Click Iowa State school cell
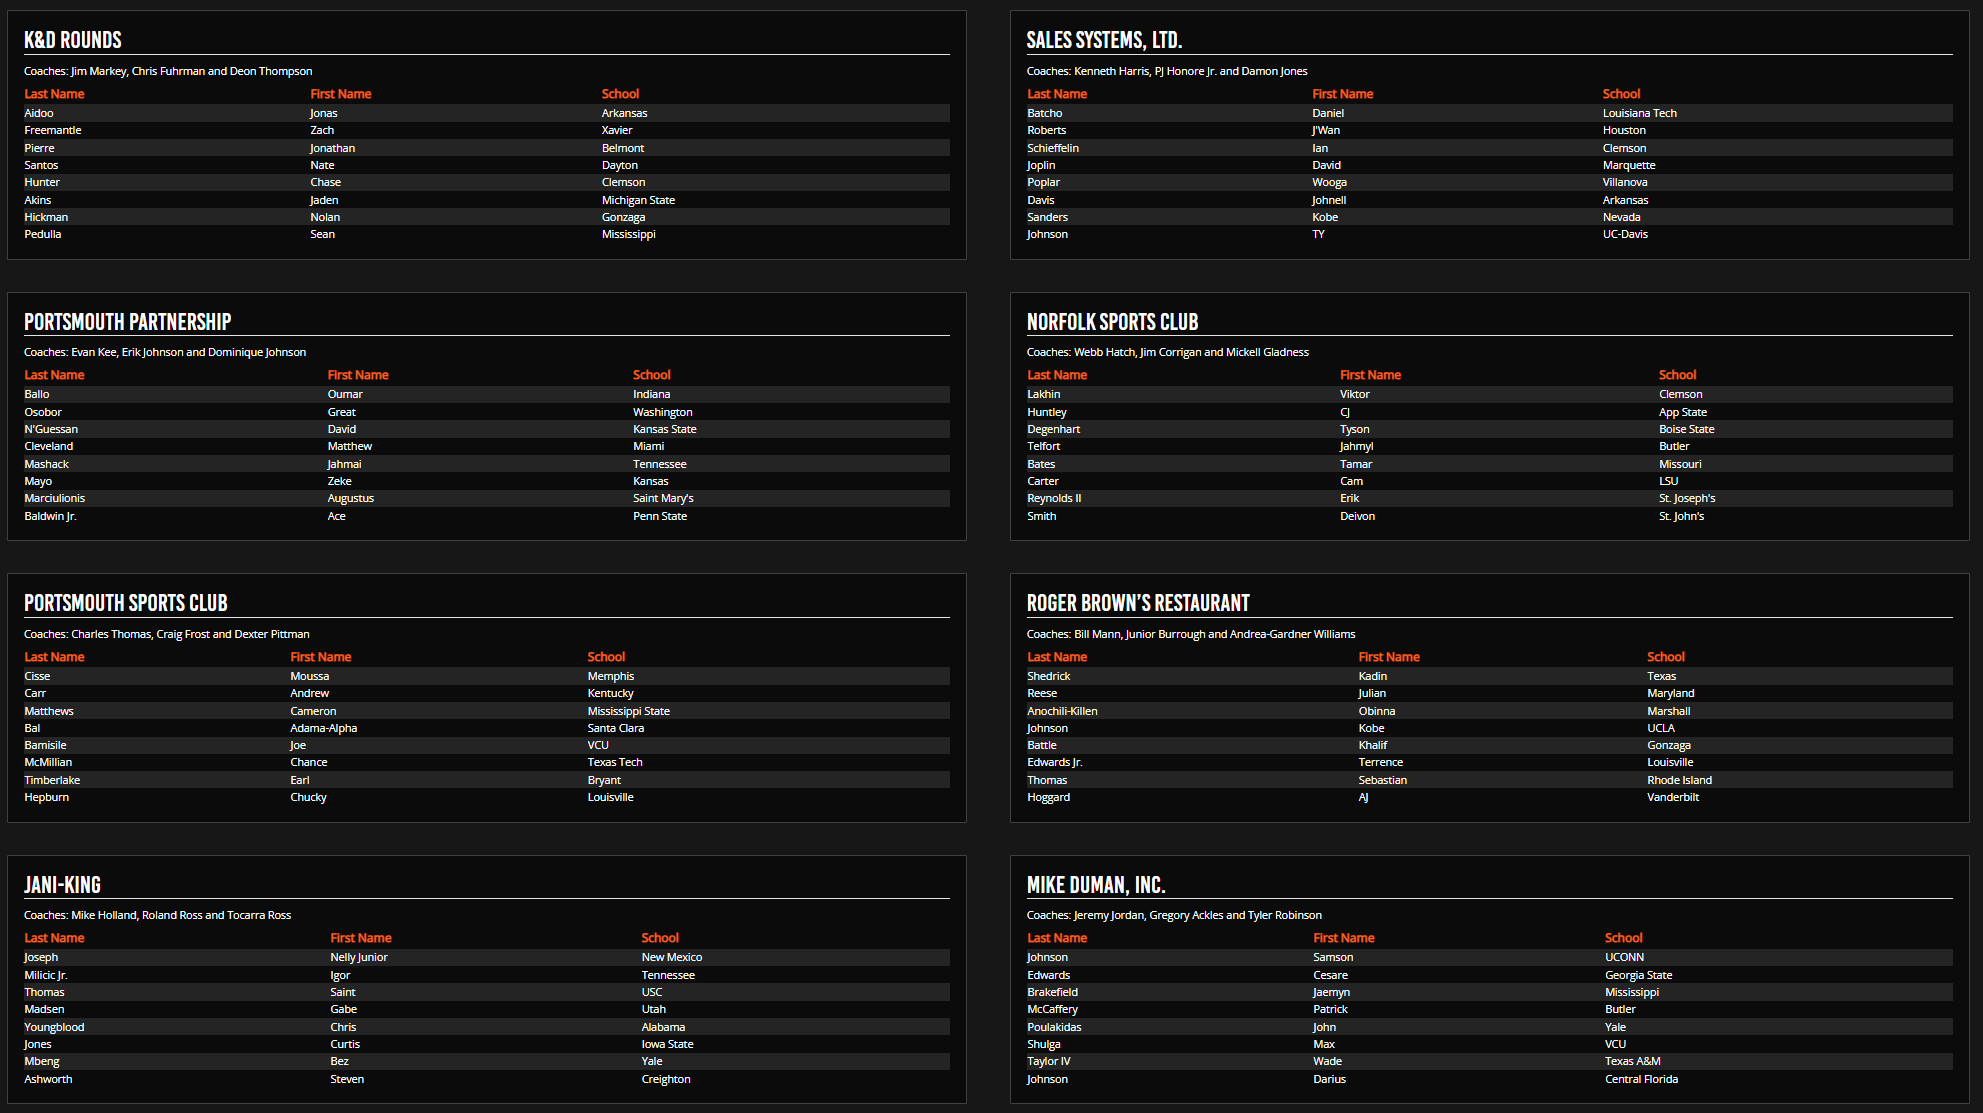This screenshot has width=1983, height=1113. (668, 1044)
